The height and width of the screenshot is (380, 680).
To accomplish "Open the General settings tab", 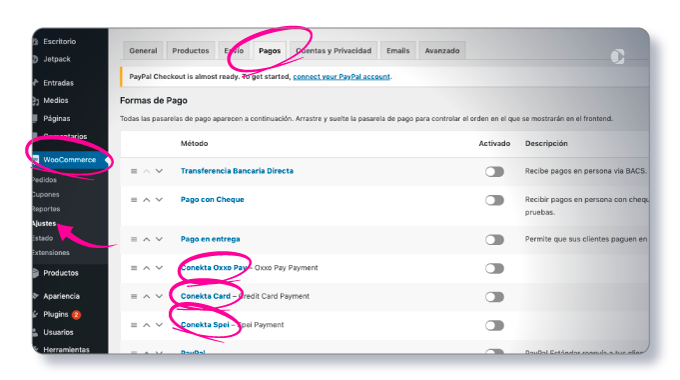I will click(143, 51).
